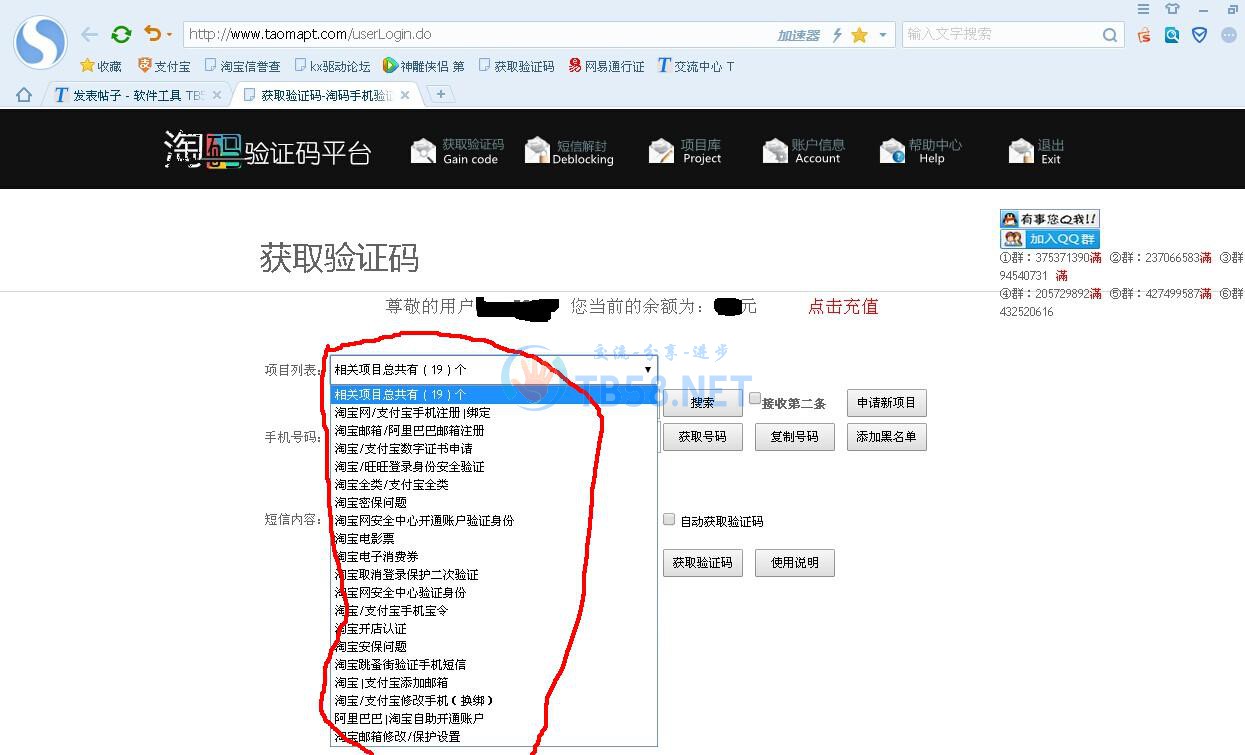Open the 神雕侠侣 bookmark

tap(424, 66)
